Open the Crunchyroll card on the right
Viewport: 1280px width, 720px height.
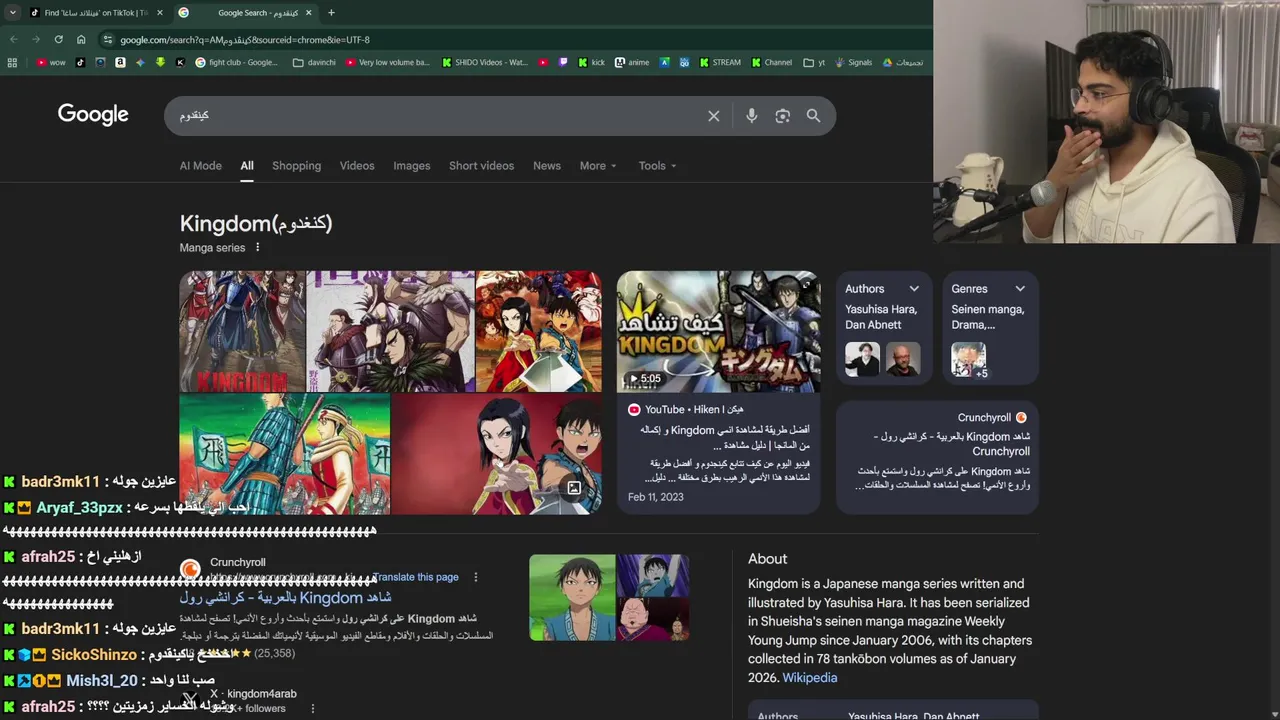point(937,457)
